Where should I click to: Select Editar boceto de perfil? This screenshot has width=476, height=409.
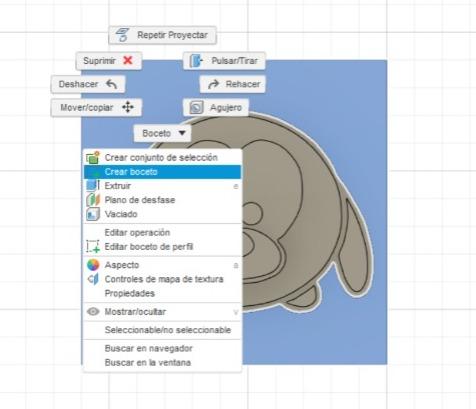(162, 247)
